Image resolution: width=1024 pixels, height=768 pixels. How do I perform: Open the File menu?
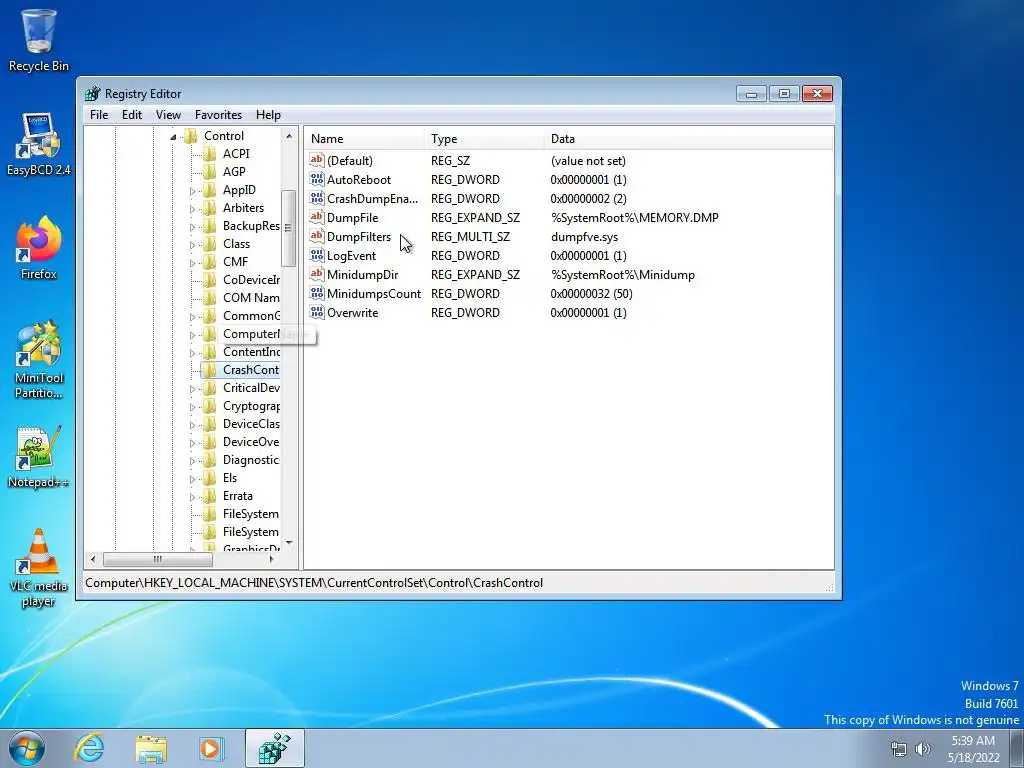99,115
